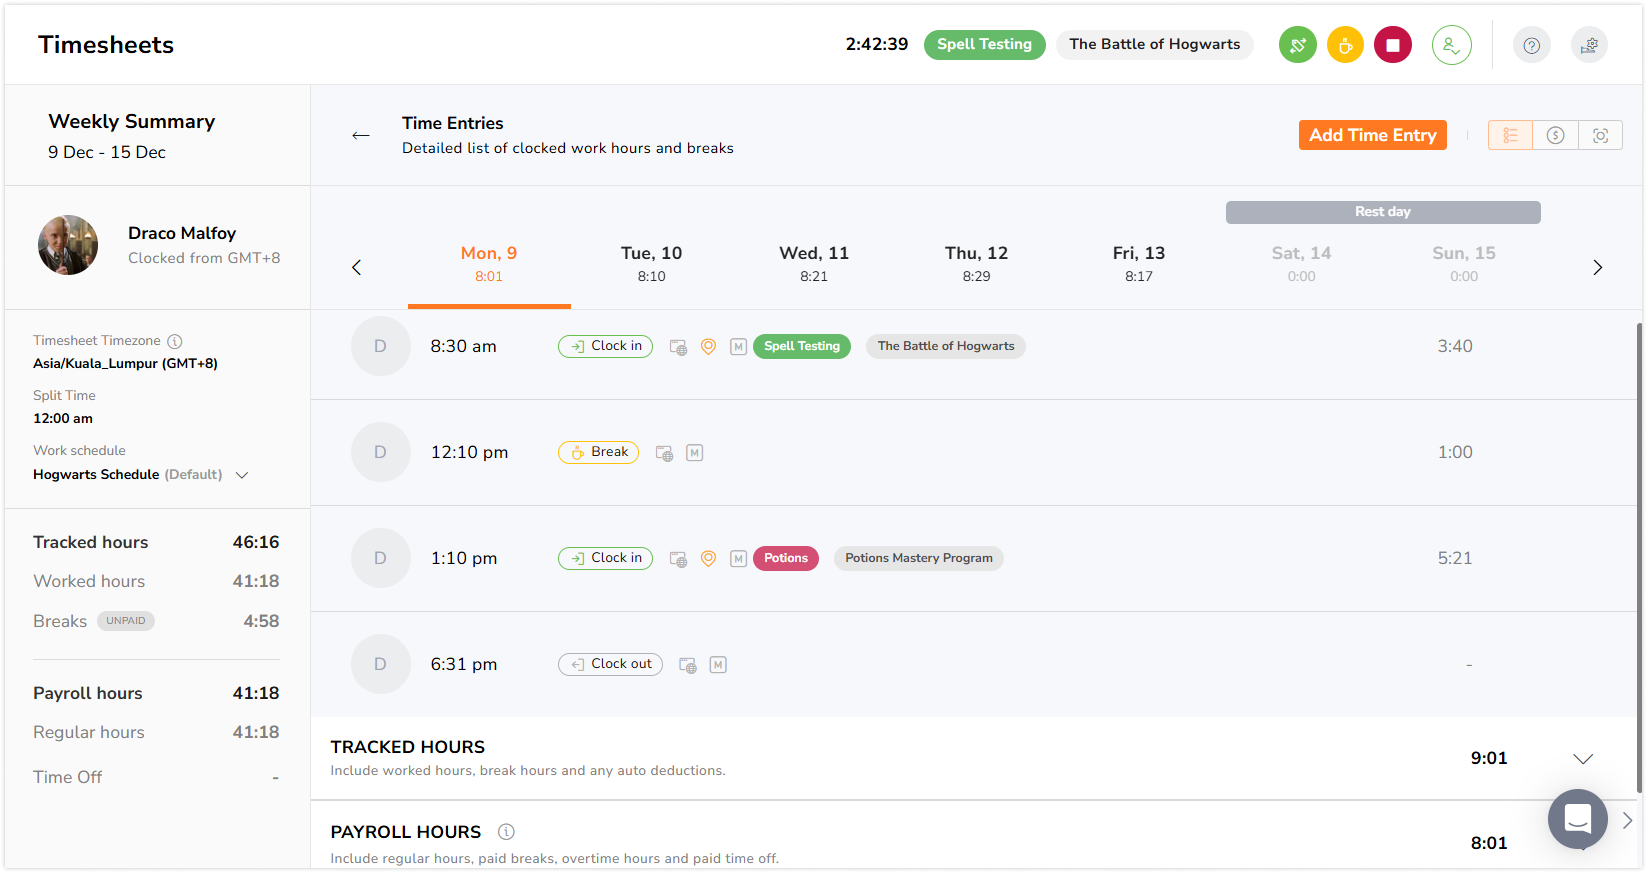Click Clock in badge at 1:10 pm
The height and width of the screenshot is (873, 1647).
(x=605, y=558)
